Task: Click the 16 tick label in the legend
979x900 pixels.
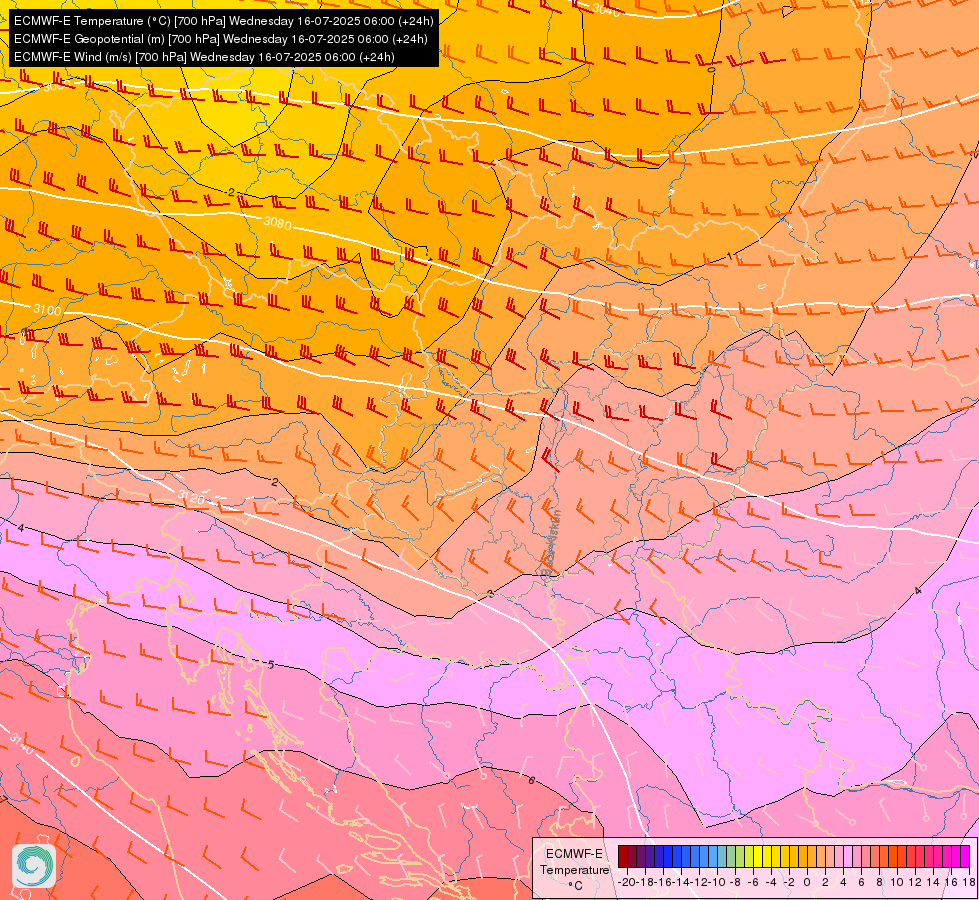Action: pos(952,883)
